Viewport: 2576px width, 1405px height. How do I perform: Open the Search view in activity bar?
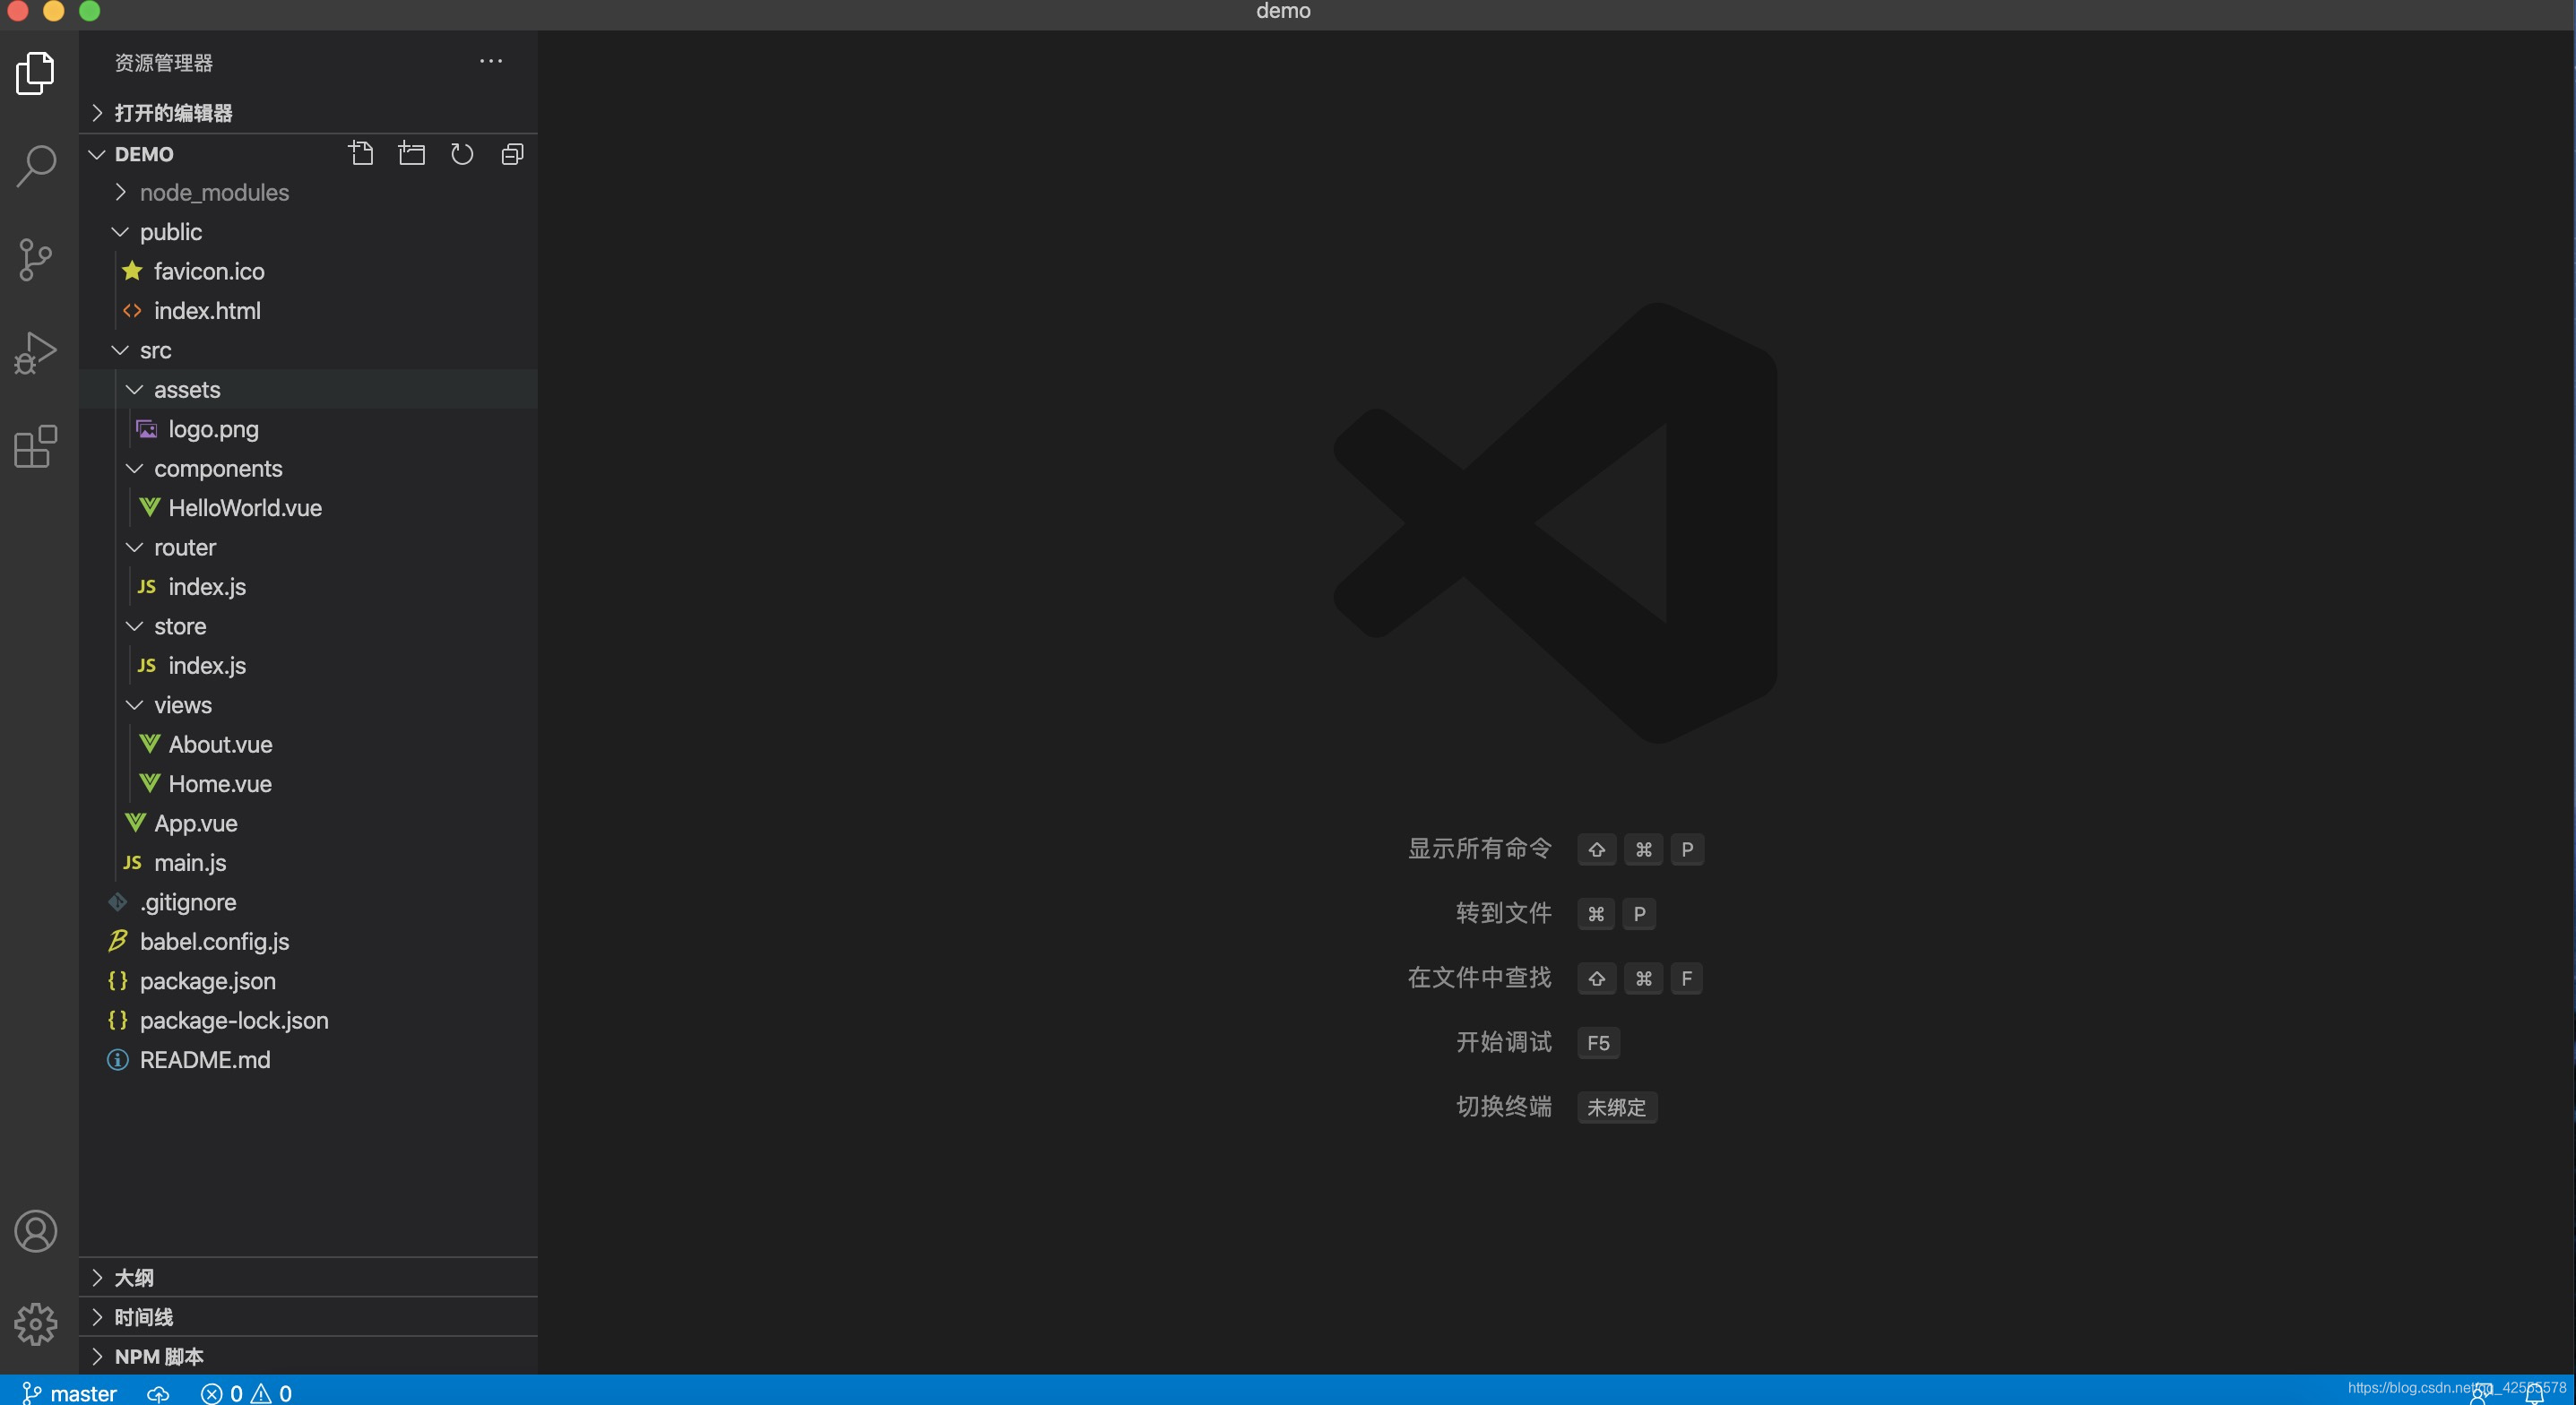coord(36,166)
